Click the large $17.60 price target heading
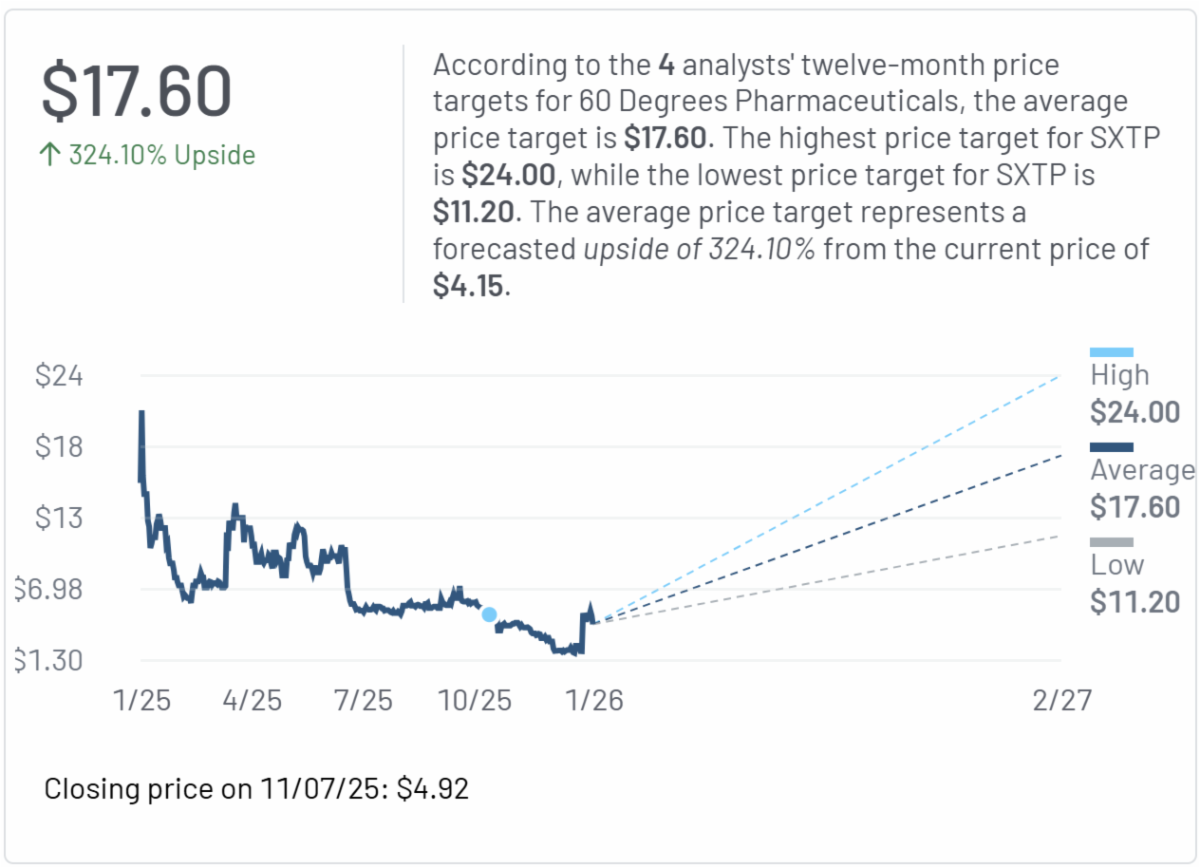Screen dimensions: 1200x868 (136, 92)
